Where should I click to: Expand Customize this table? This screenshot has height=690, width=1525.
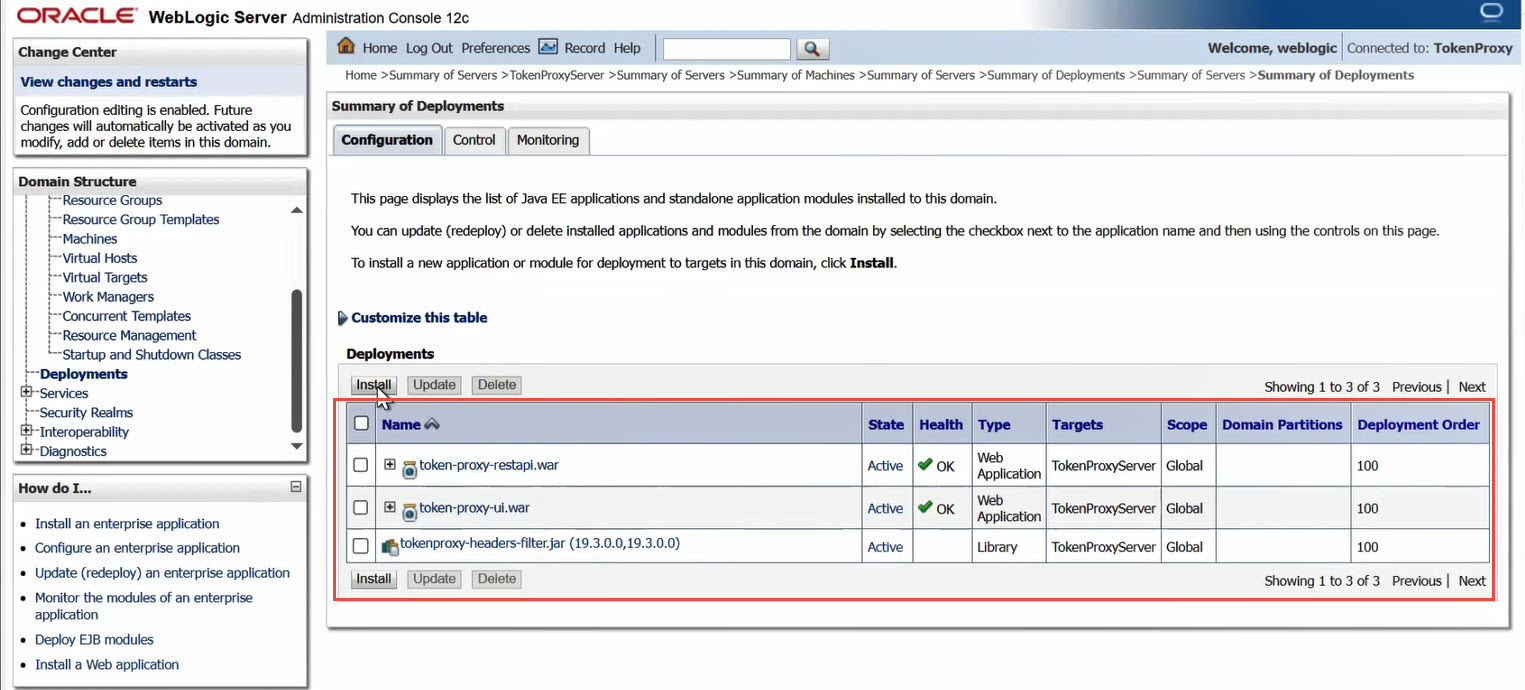(412, 318)
